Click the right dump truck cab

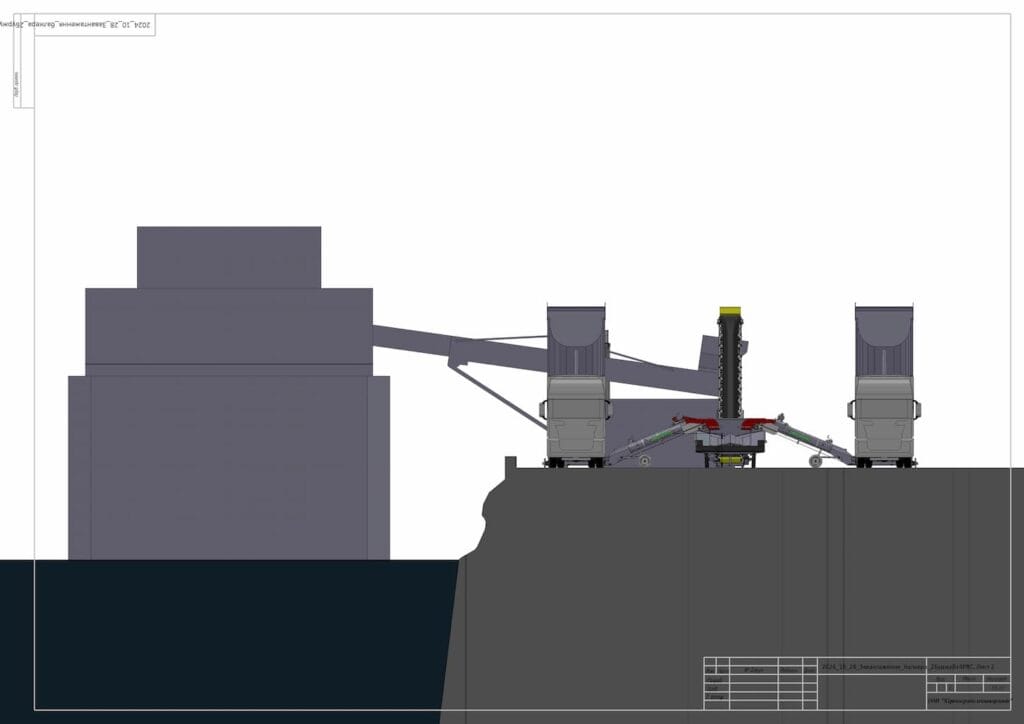tap(884, 420)
